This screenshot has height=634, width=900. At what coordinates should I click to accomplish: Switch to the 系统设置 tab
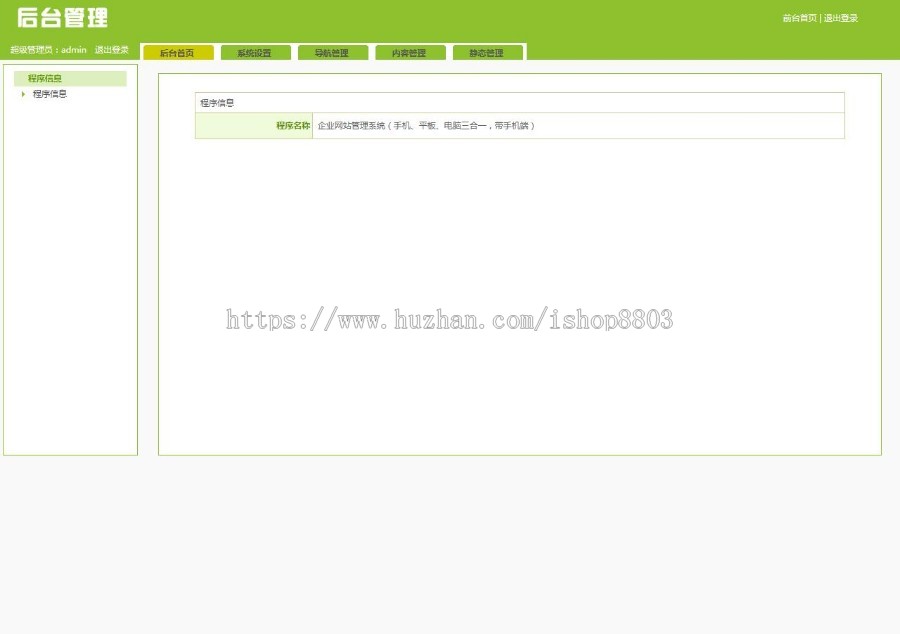pyautogui.click(x=255, y=53)
